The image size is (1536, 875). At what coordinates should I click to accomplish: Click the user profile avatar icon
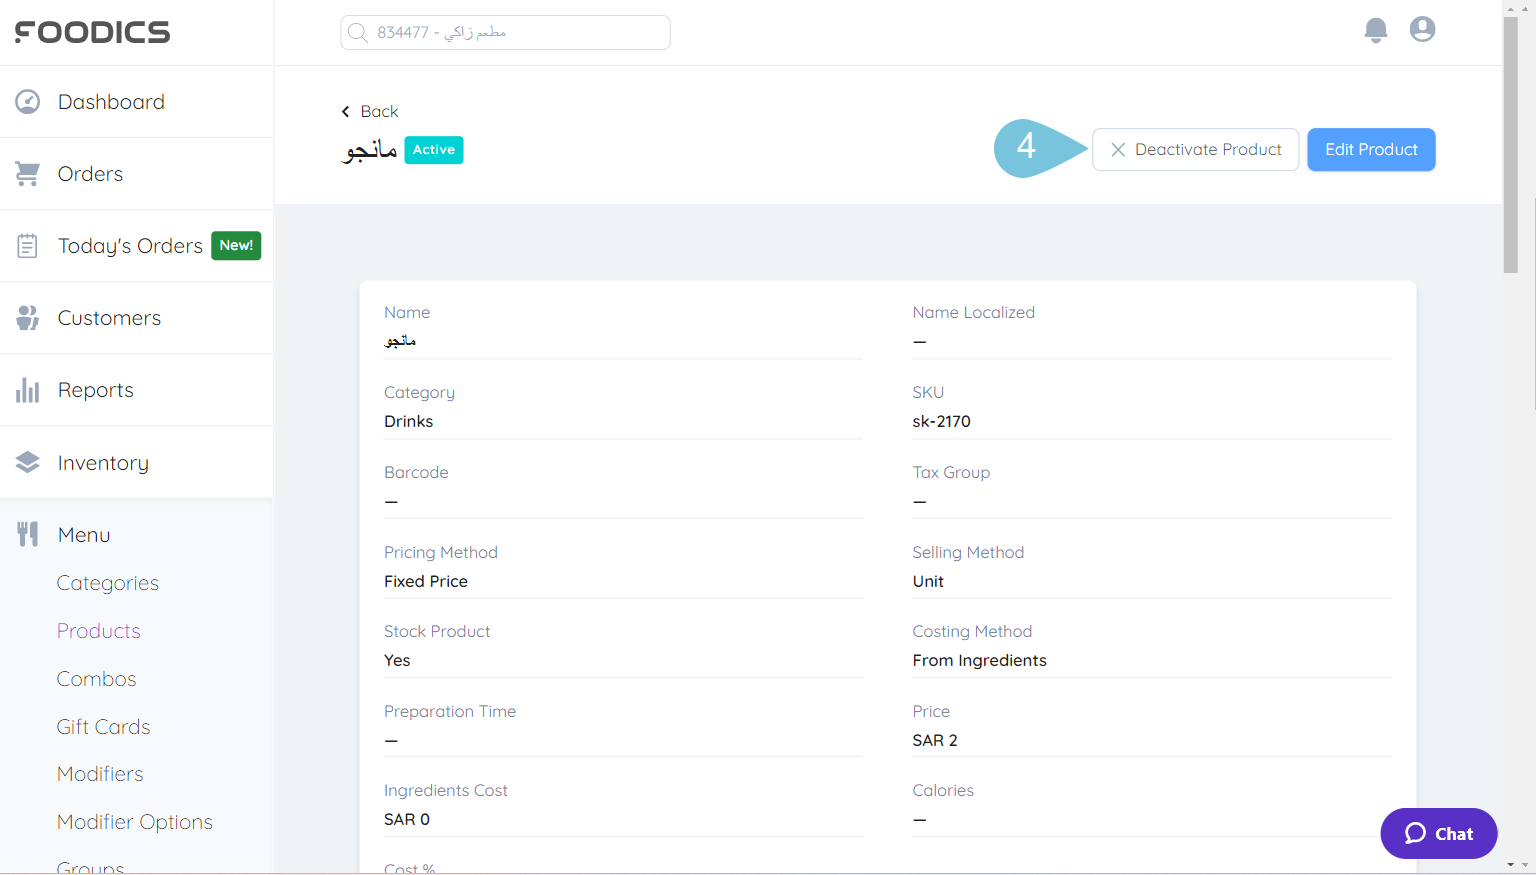pyautogui.click(x=1422, y=29)
